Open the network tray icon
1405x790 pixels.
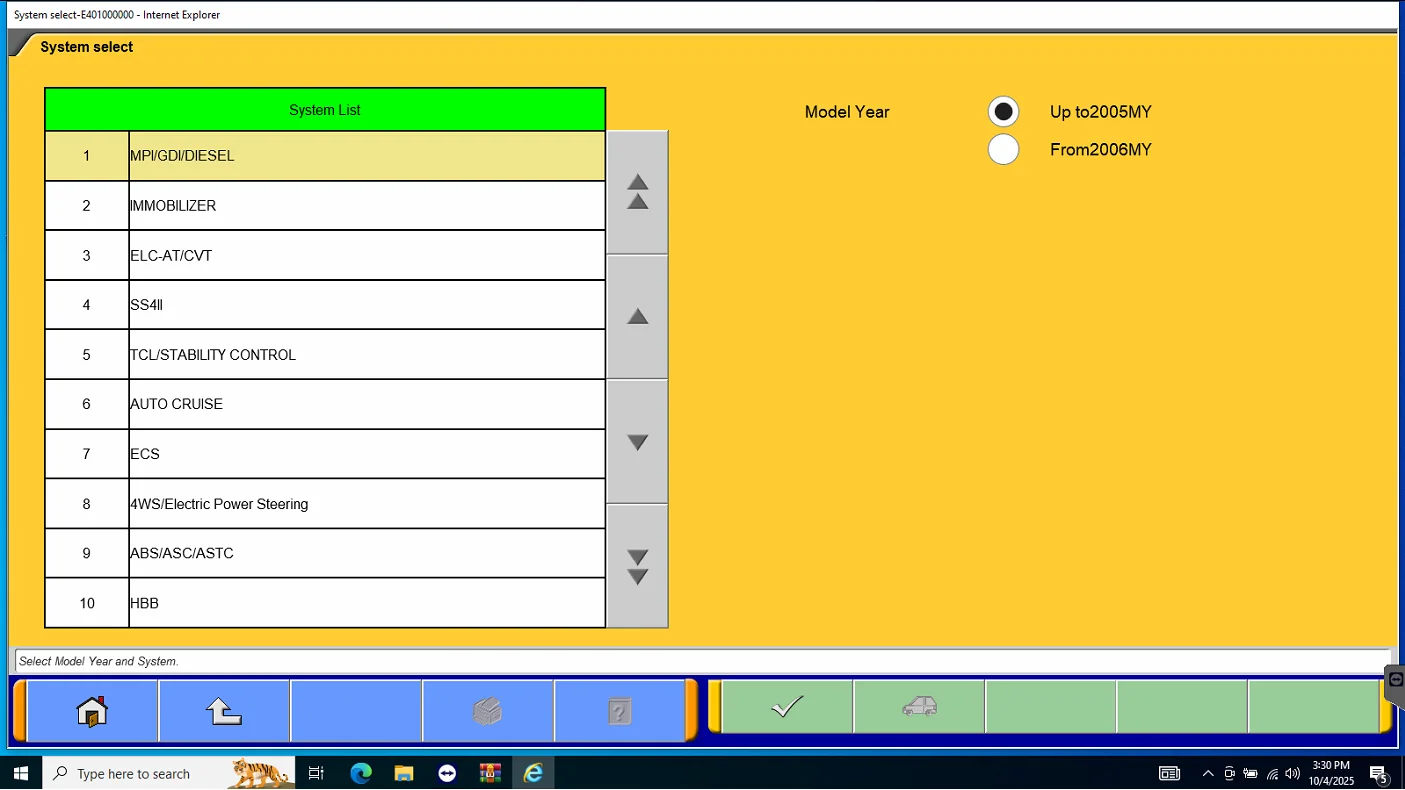(1272, 773)
